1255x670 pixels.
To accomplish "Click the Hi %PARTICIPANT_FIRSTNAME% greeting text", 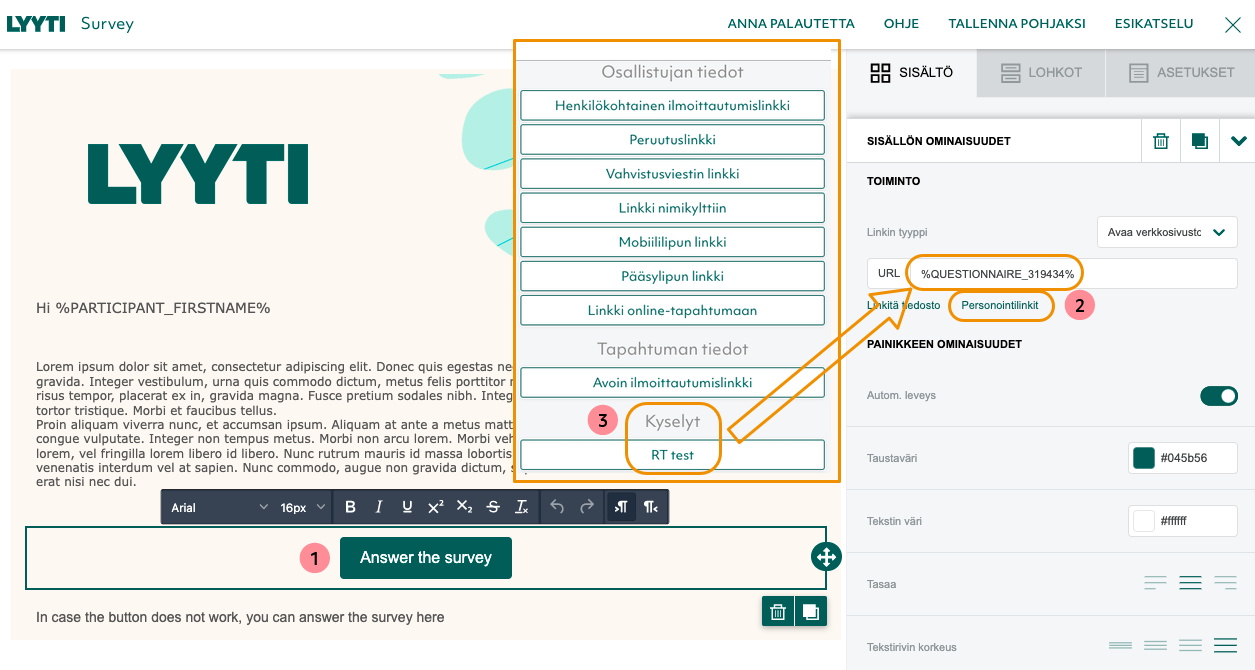I will tap(153, 308).
